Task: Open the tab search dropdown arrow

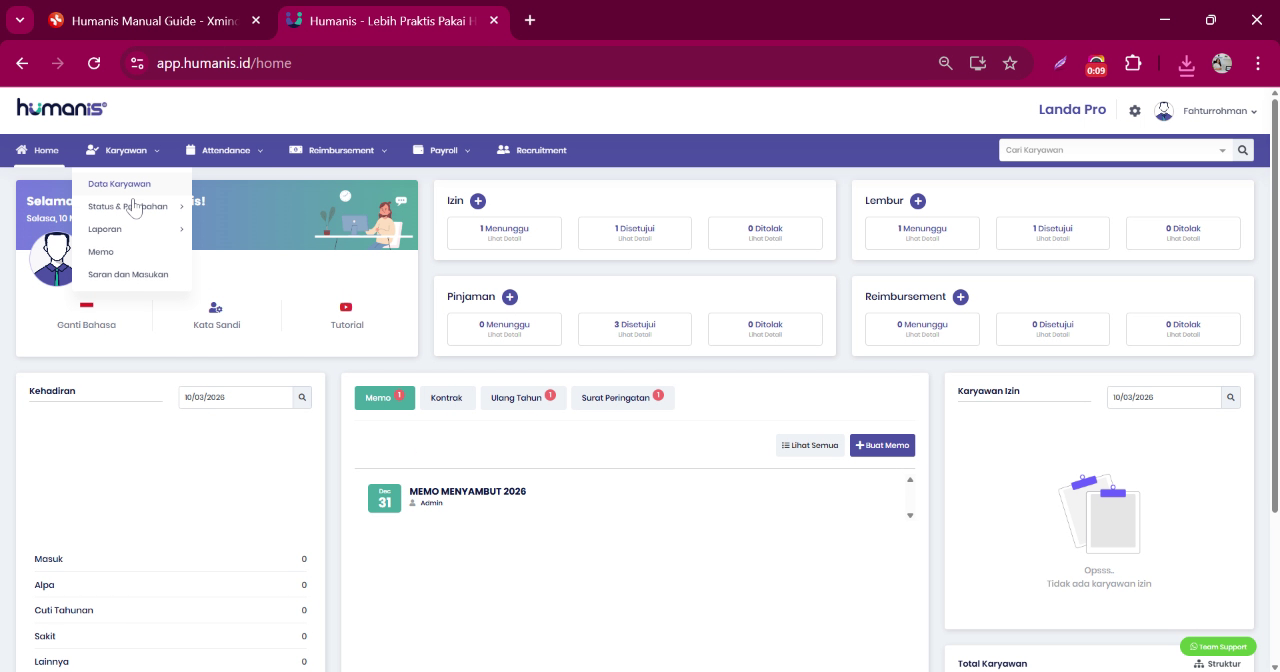Action: click(19, 20)
